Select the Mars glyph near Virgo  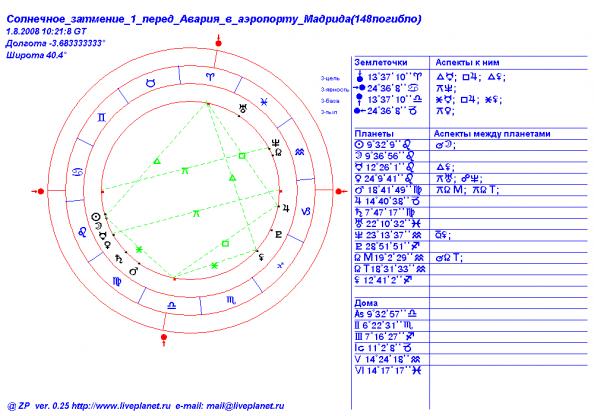point(133,271)
